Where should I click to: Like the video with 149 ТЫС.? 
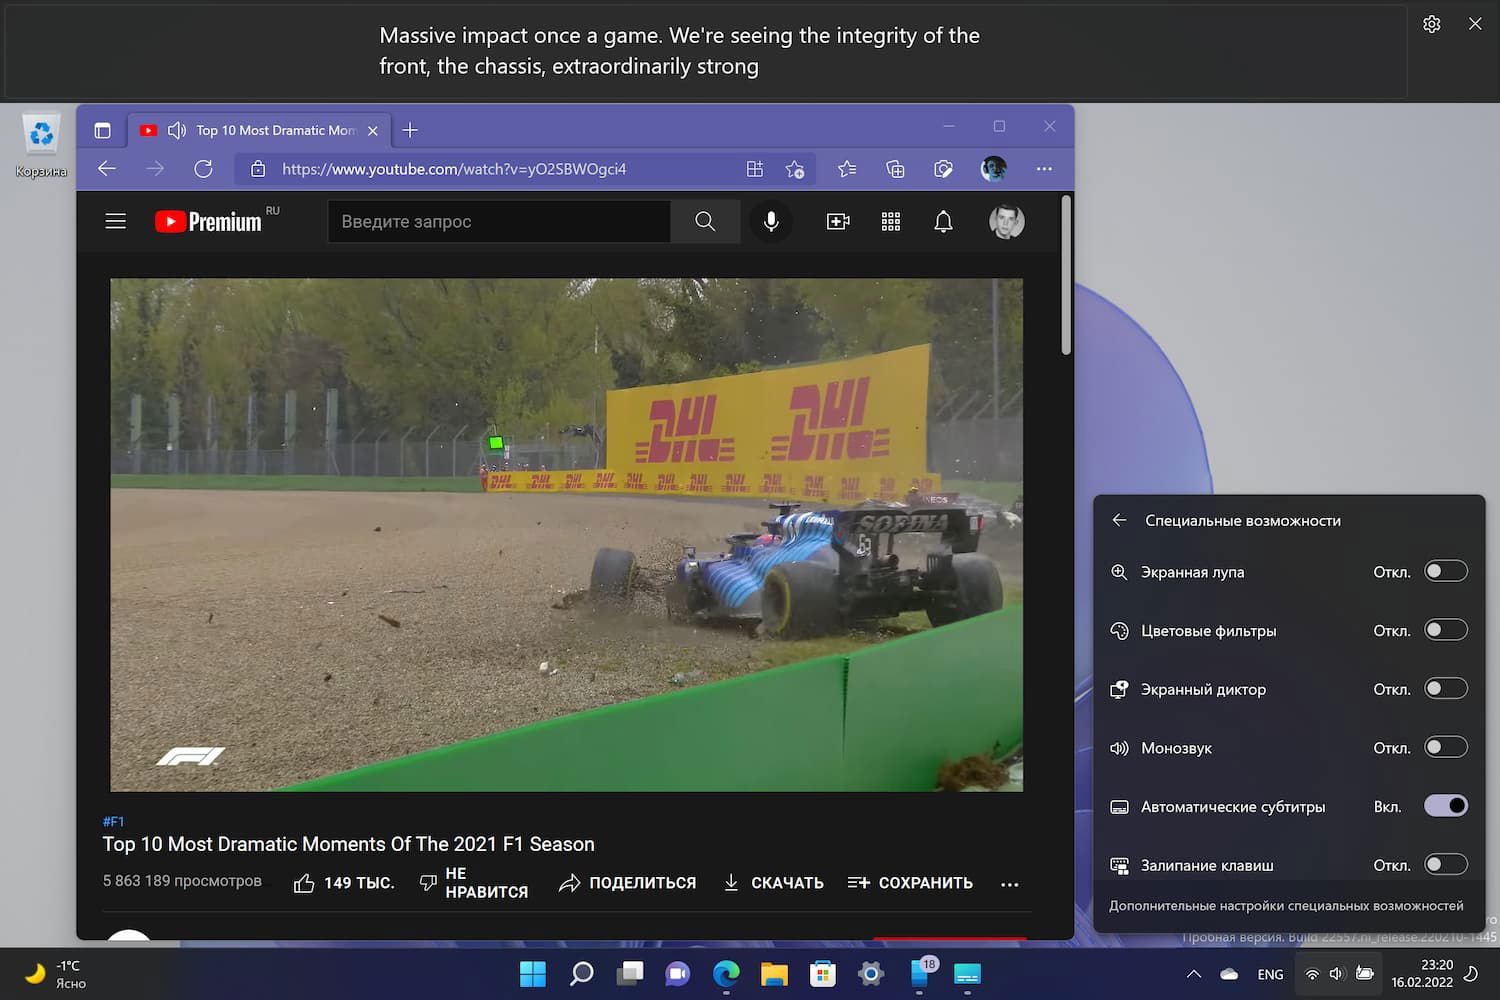pos(344,883)
